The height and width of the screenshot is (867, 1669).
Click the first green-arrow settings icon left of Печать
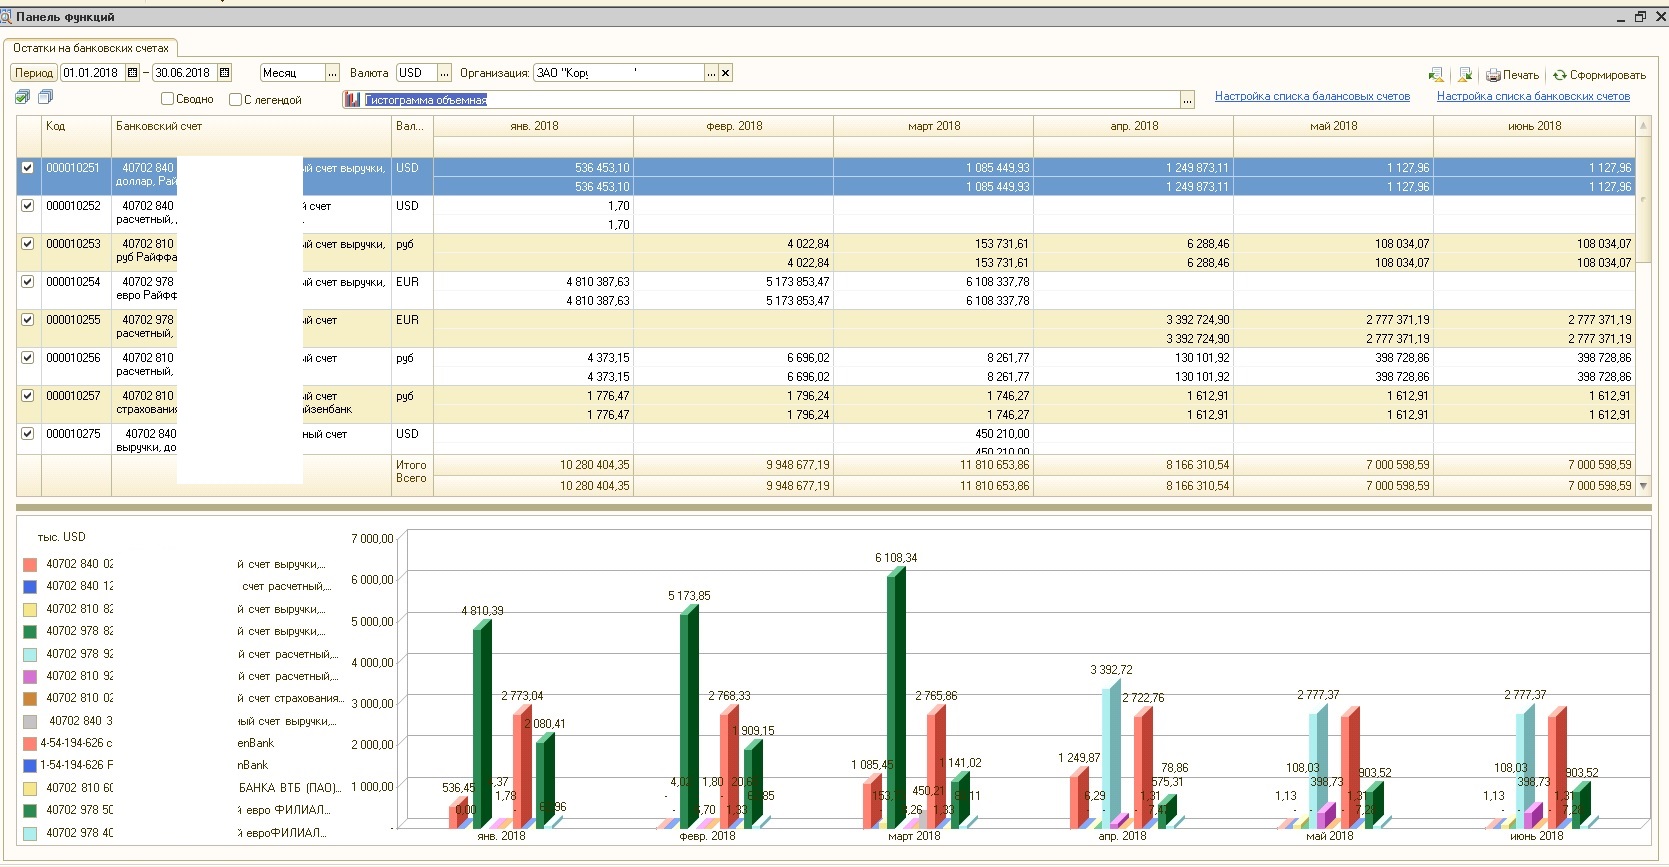point(1436,75)
